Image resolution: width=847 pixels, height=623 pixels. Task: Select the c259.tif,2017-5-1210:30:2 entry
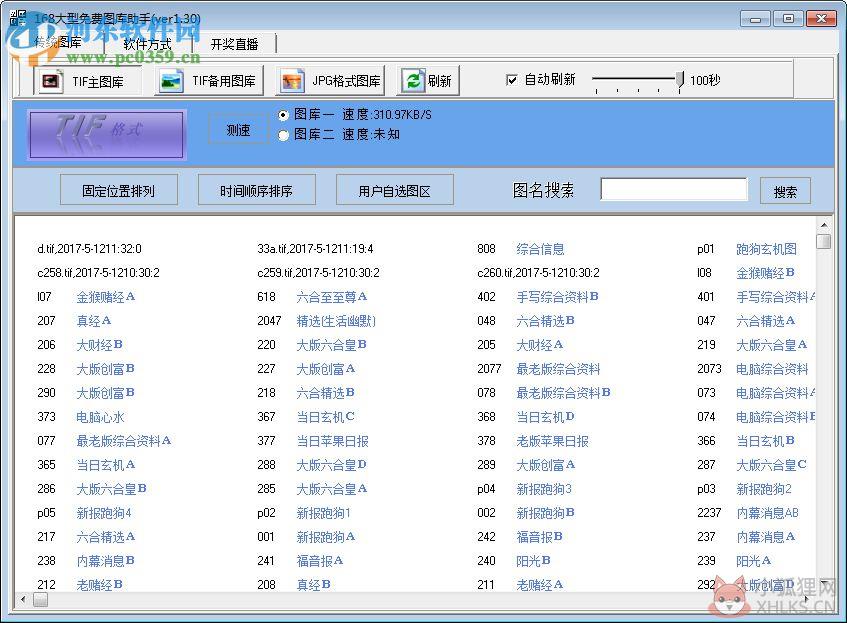[319, 273]
